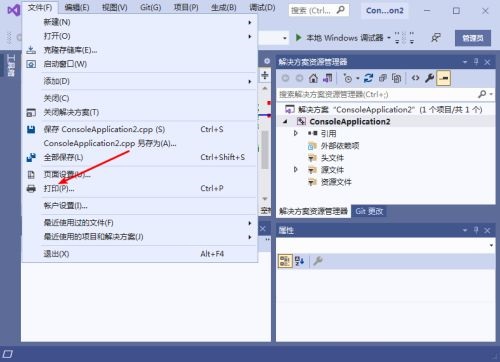Image resolution: width=500 pixels, height=362 pixels.
Task: Click the sync/refresh icon in Solution Explorer
Action: [368, 78]
